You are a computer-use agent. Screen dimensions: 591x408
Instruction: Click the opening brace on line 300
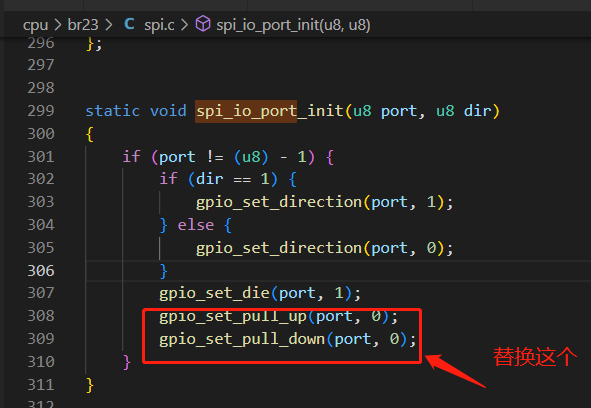click(x=90, y=134)
